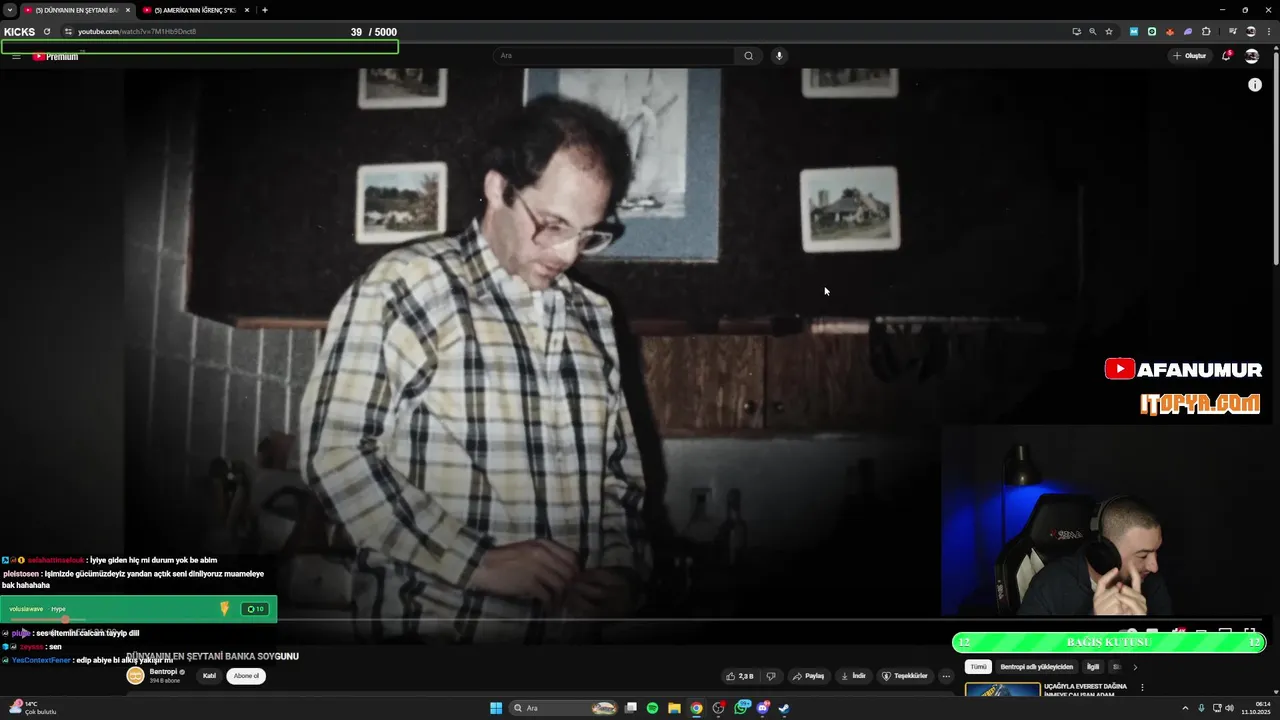Select the Tümü filter chip
1280x720 pixels.
[978, 667]
